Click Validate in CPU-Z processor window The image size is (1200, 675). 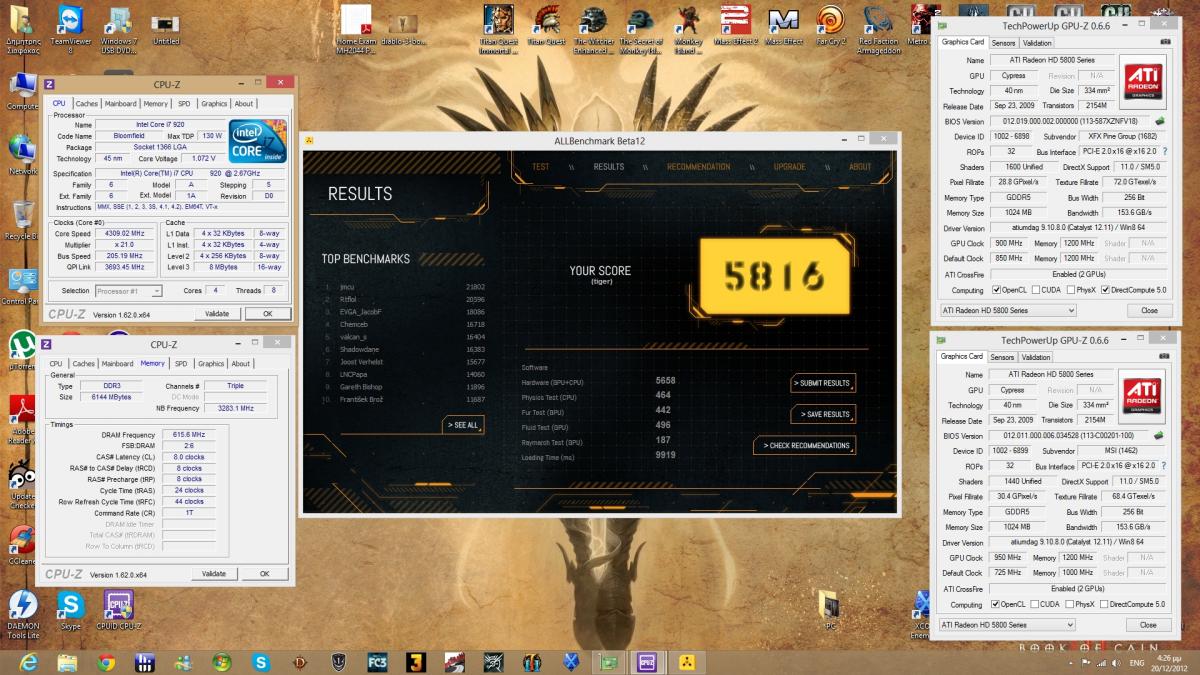217,313
